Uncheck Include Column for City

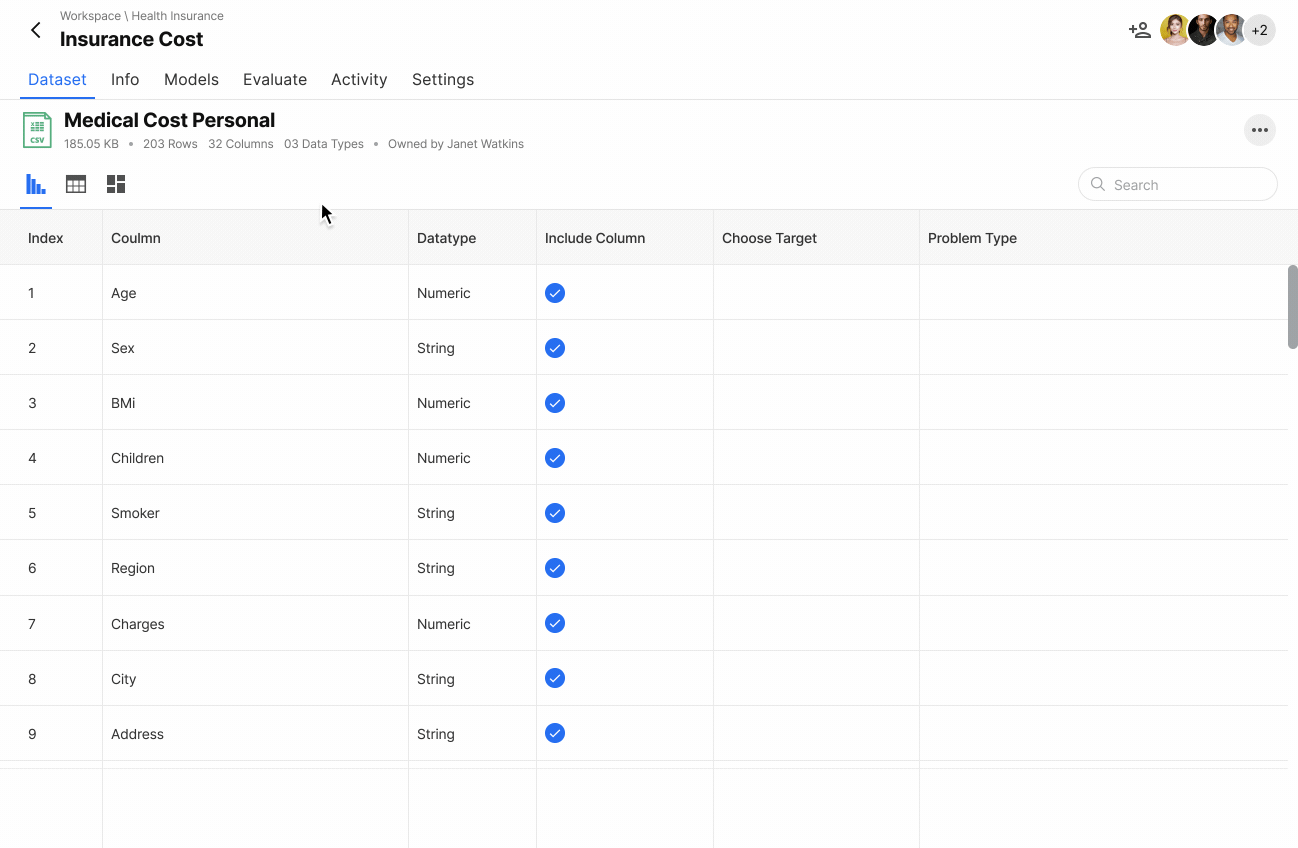point(555,678)
